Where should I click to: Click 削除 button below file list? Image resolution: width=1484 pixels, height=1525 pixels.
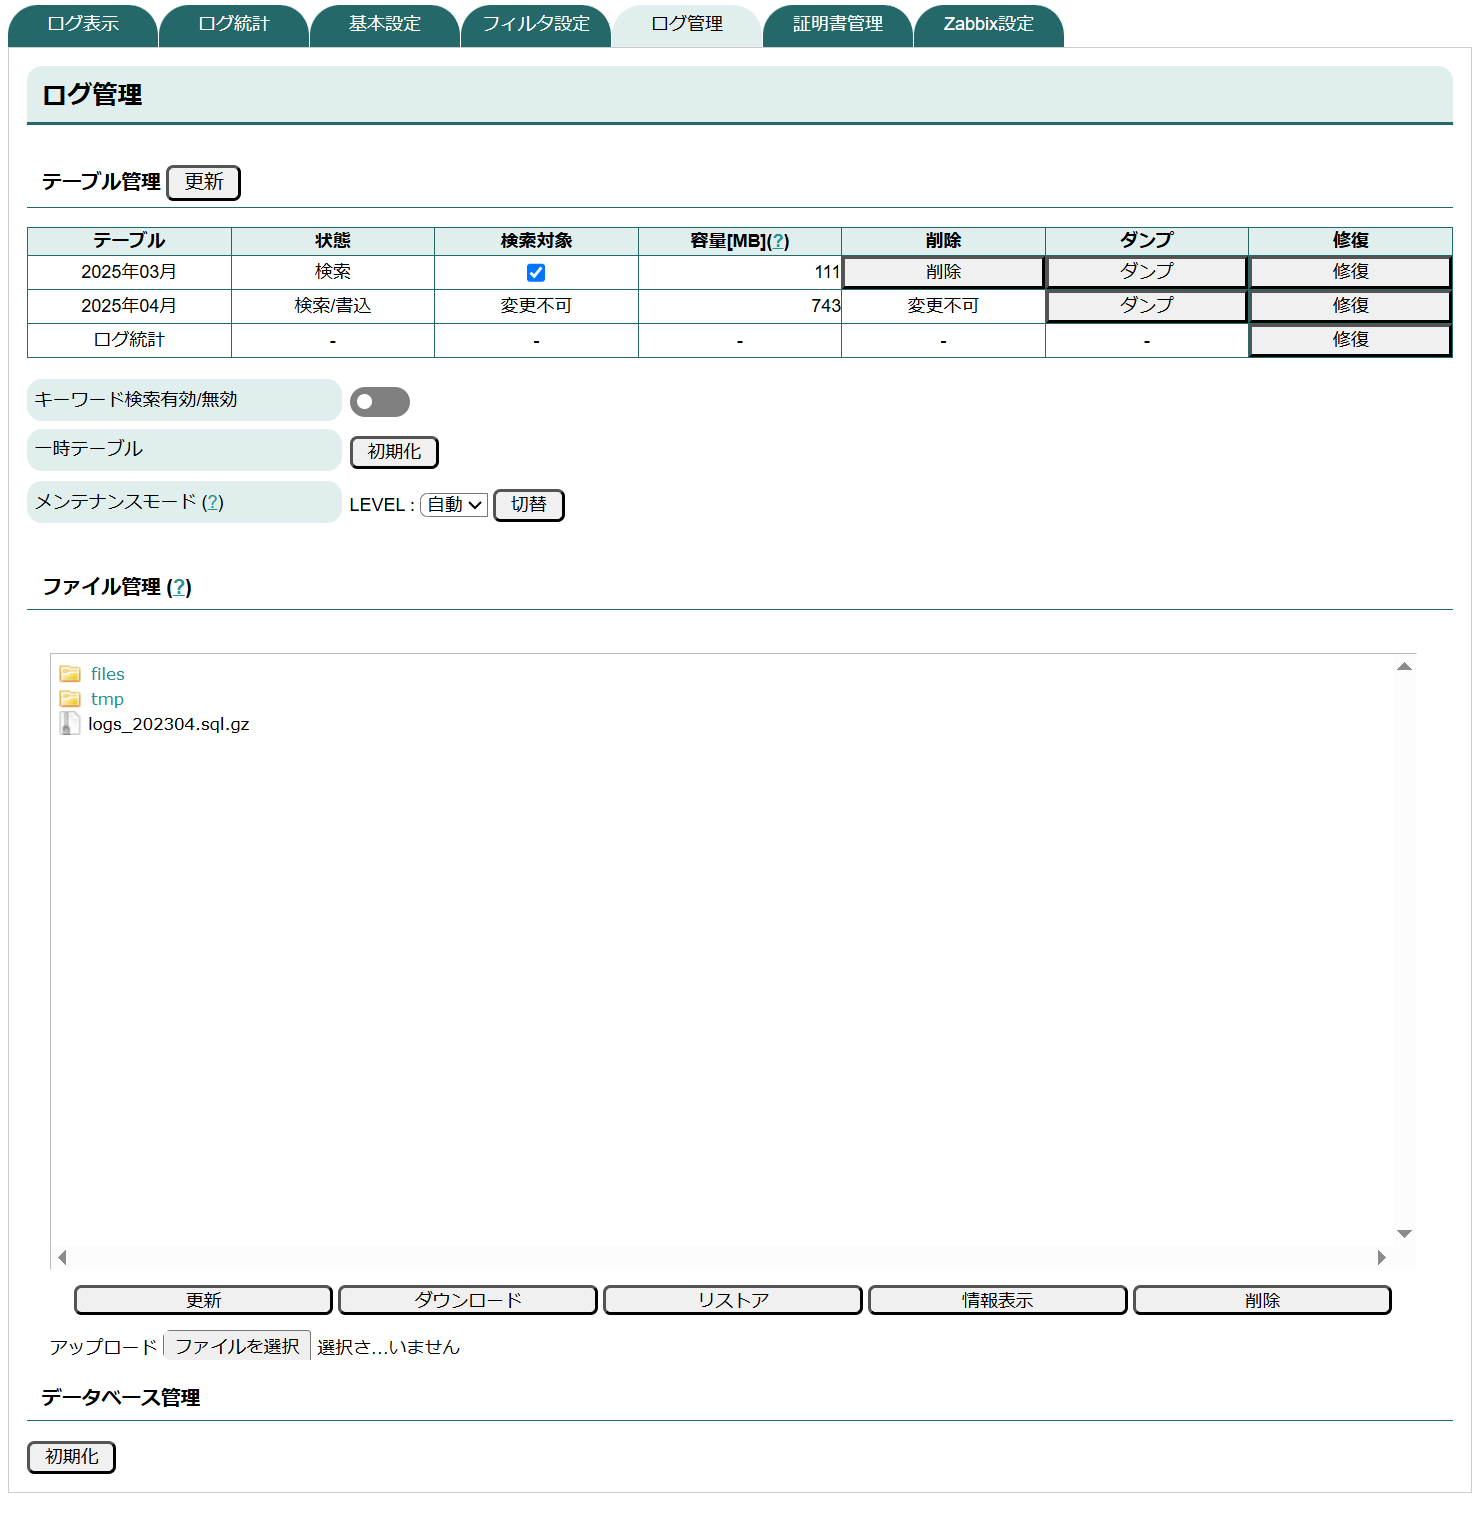(1263, 1300)
